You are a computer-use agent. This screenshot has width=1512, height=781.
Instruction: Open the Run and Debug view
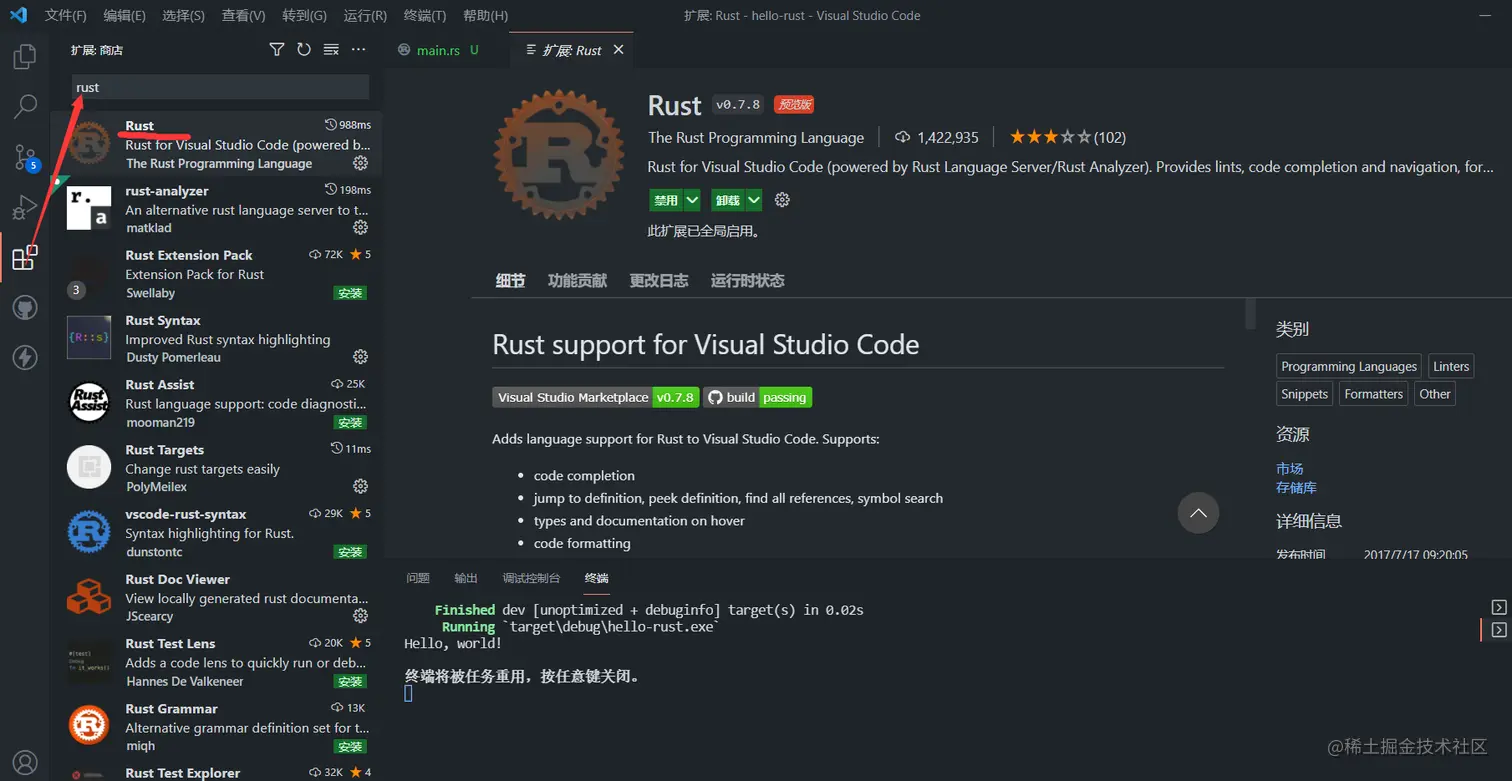tap(25, 207)
